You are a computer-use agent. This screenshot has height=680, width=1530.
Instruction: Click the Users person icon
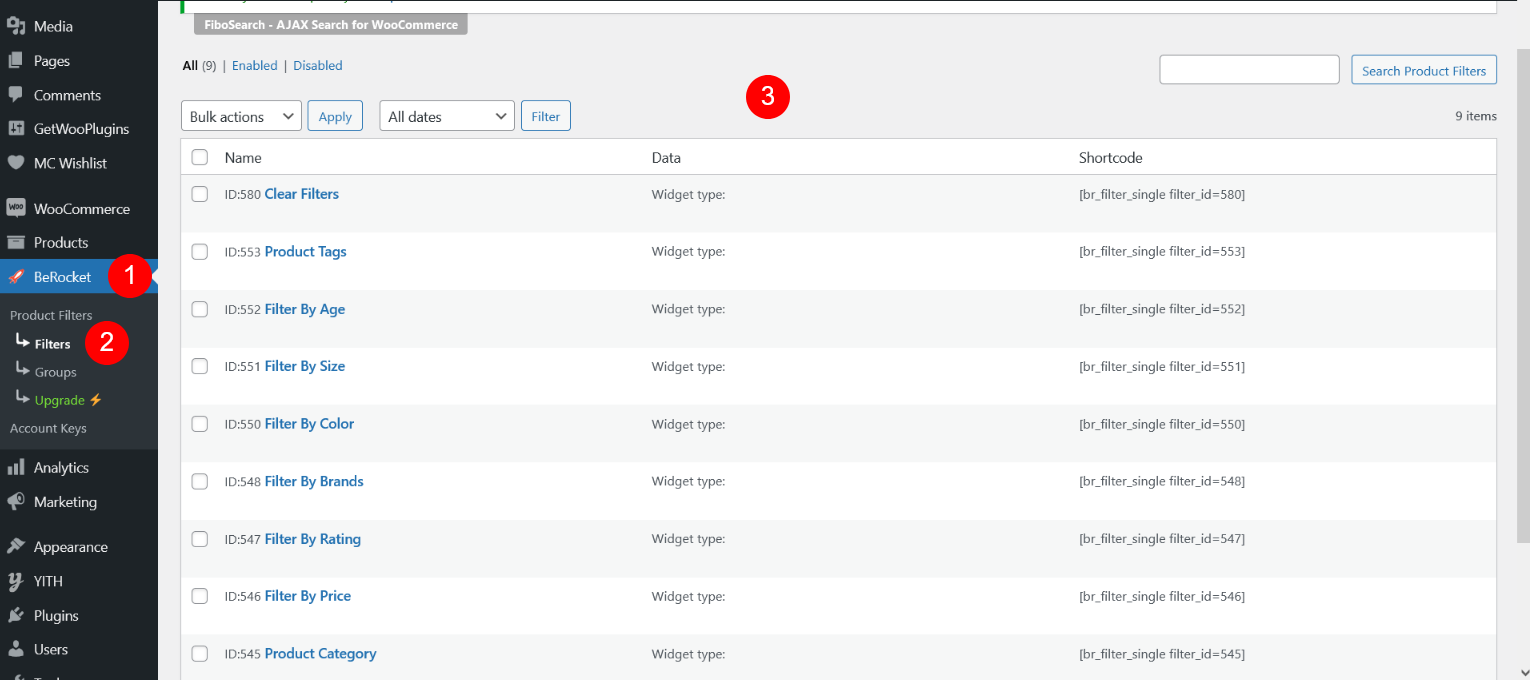coord(16,649)
